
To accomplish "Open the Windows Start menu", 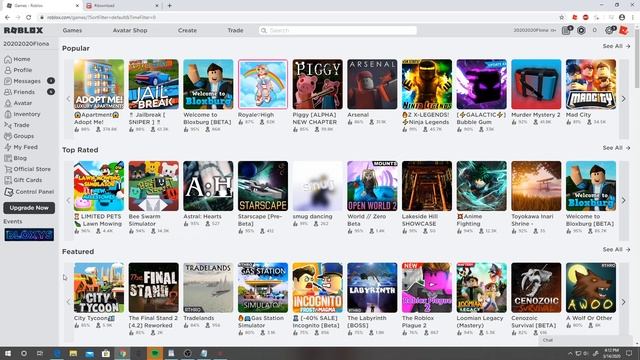I will pos(7,353).
